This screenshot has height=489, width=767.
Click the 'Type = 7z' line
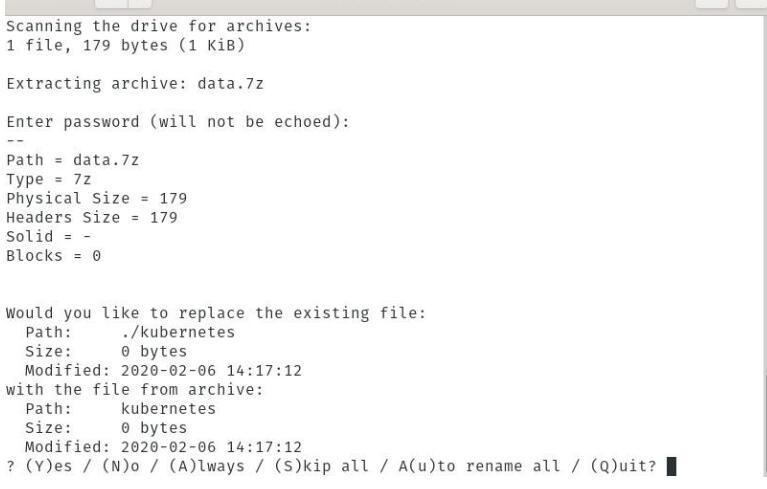point(48,179)
